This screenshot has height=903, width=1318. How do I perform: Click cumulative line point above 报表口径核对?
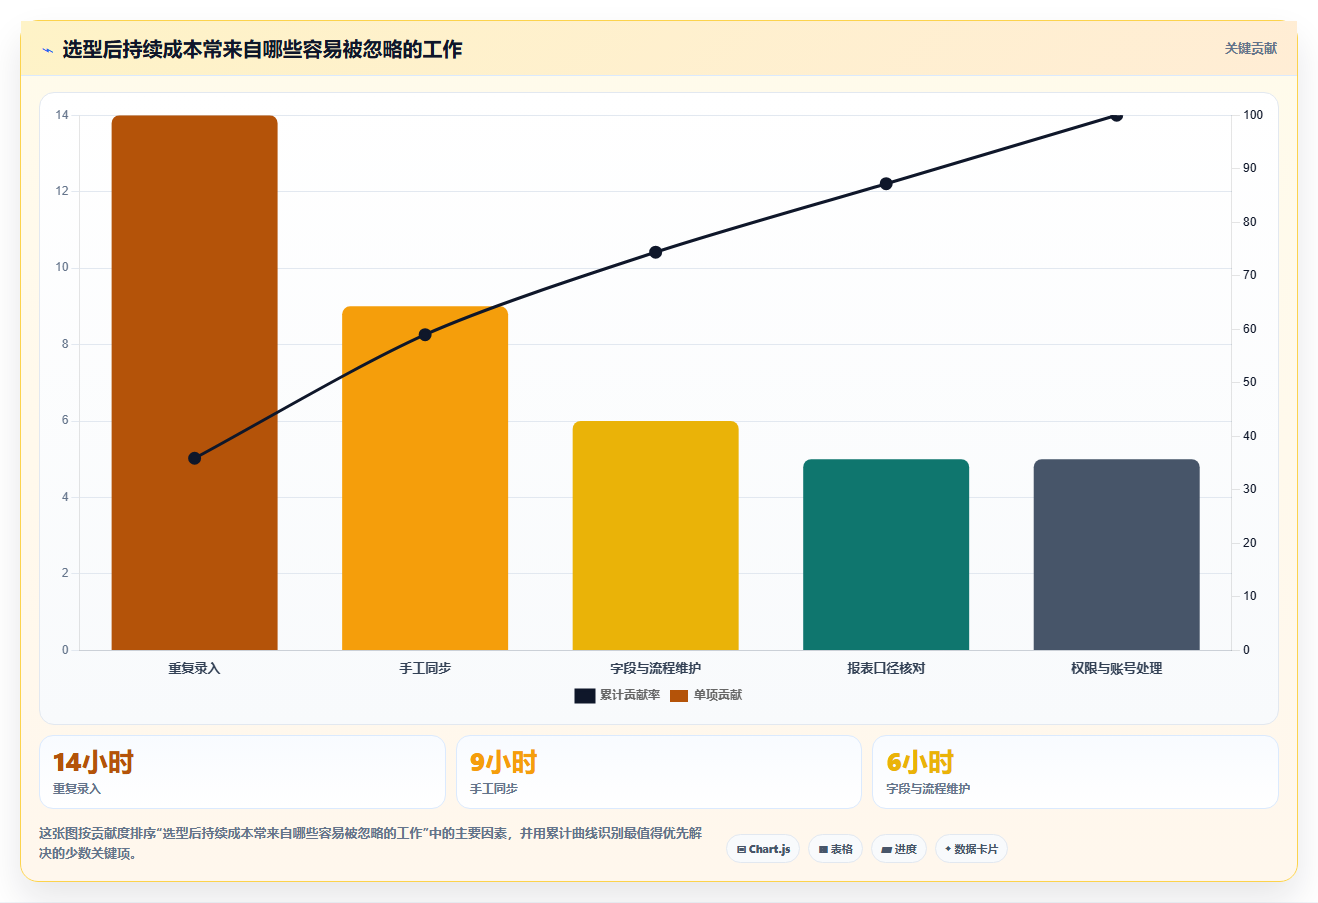pos(886,184)
